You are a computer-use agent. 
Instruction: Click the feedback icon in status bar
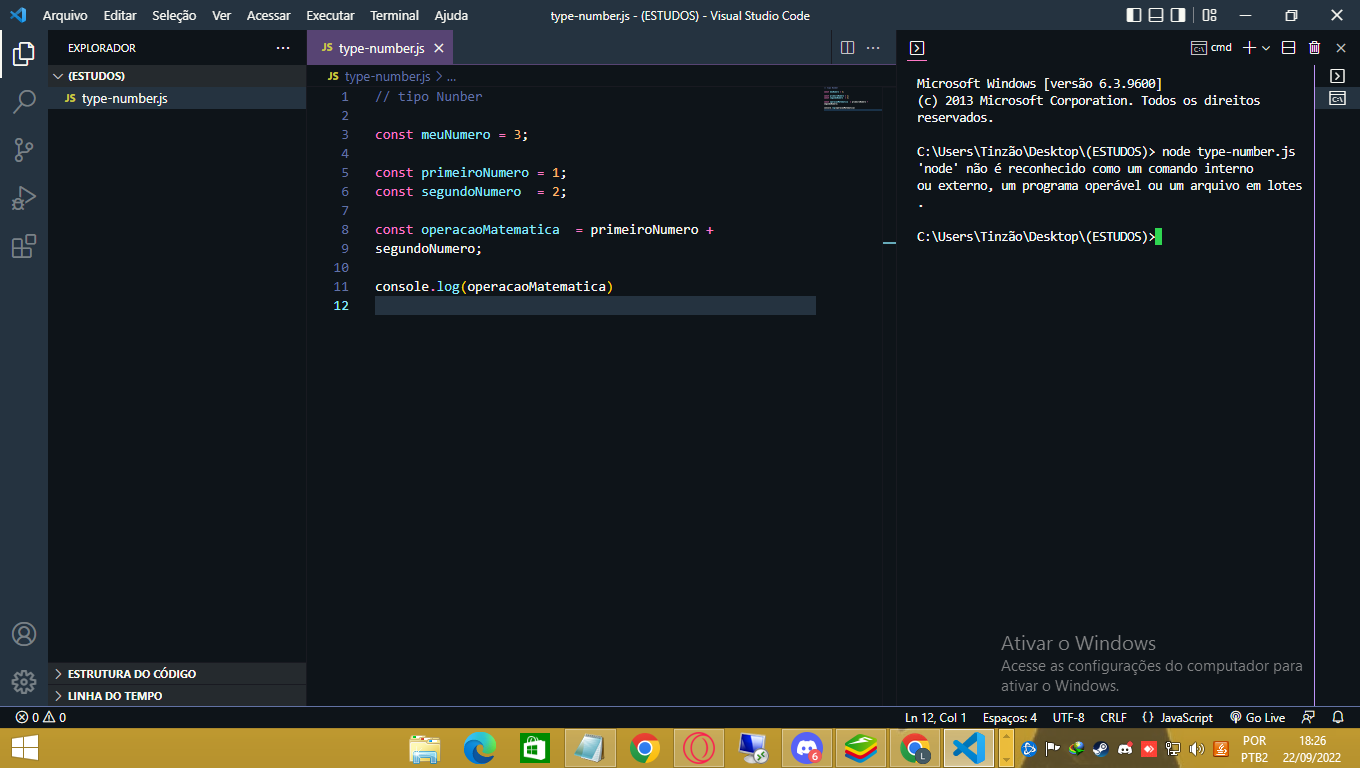pyautogui.click(x=1308, y=717)
